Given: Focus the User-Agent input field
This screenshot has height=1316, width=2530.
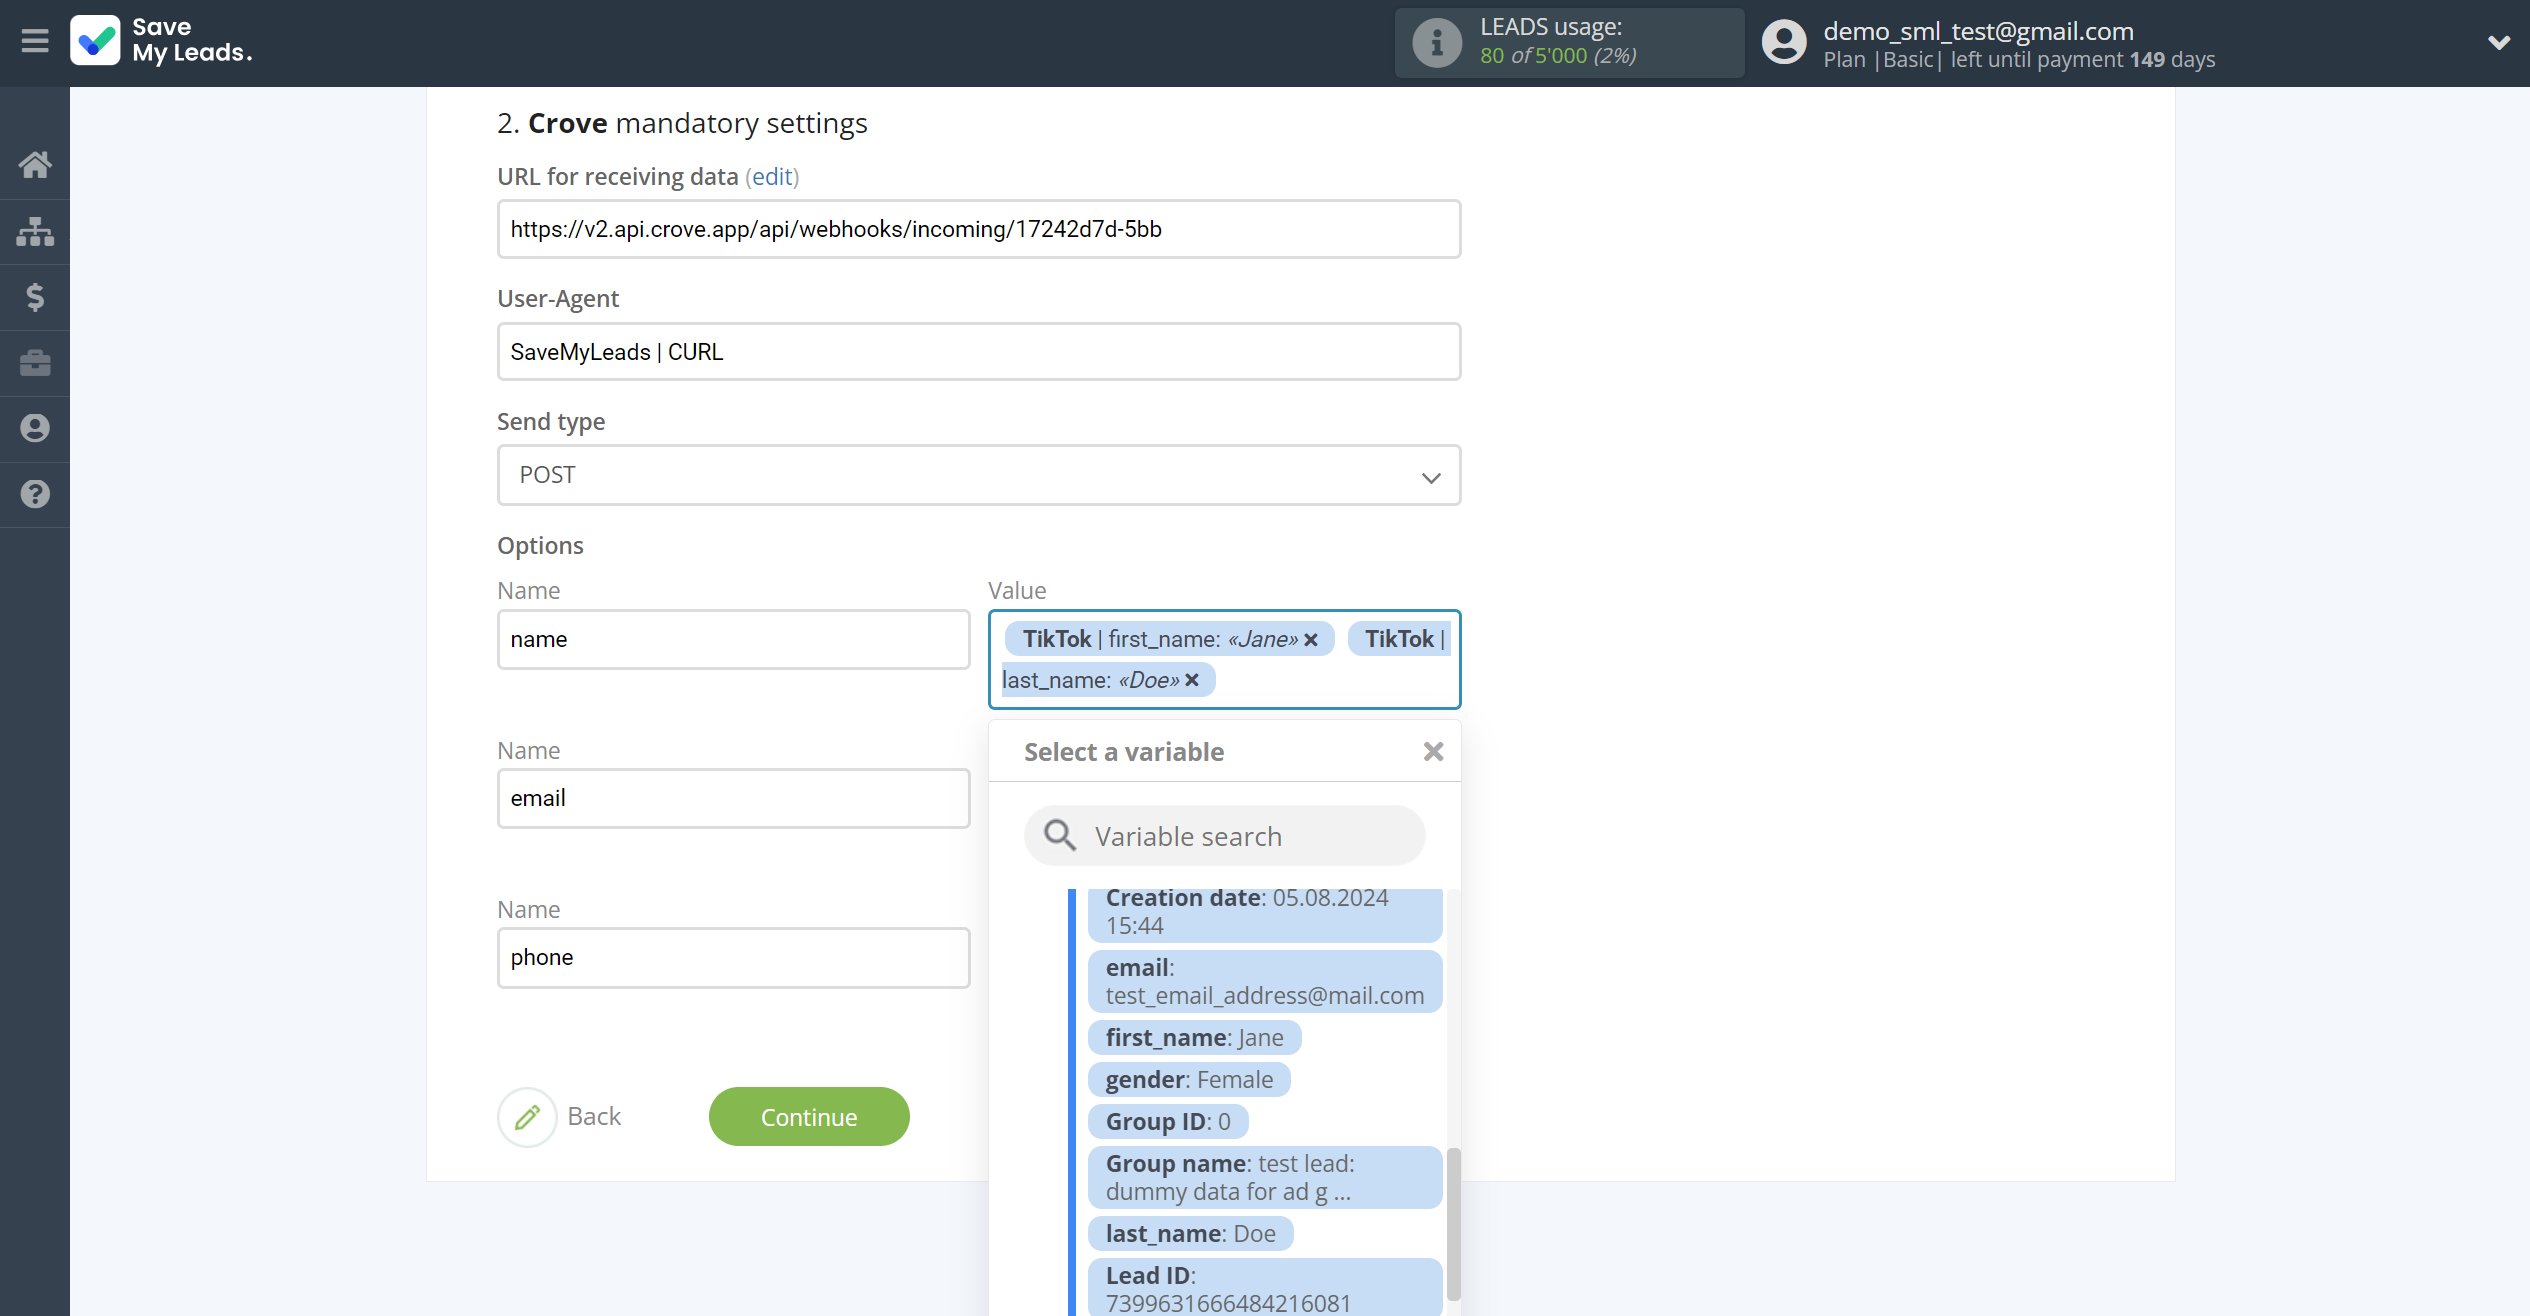Looking at the screenshot, I should coord(979,352).
